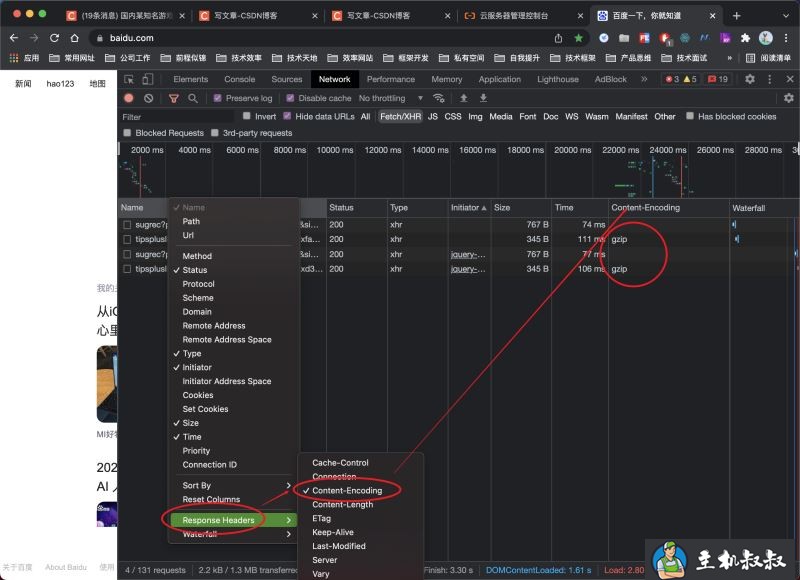The width and height of the screenshot is (800, 580).
Task: Toggle the network filter funnel icon
Action: pos(173,98)
